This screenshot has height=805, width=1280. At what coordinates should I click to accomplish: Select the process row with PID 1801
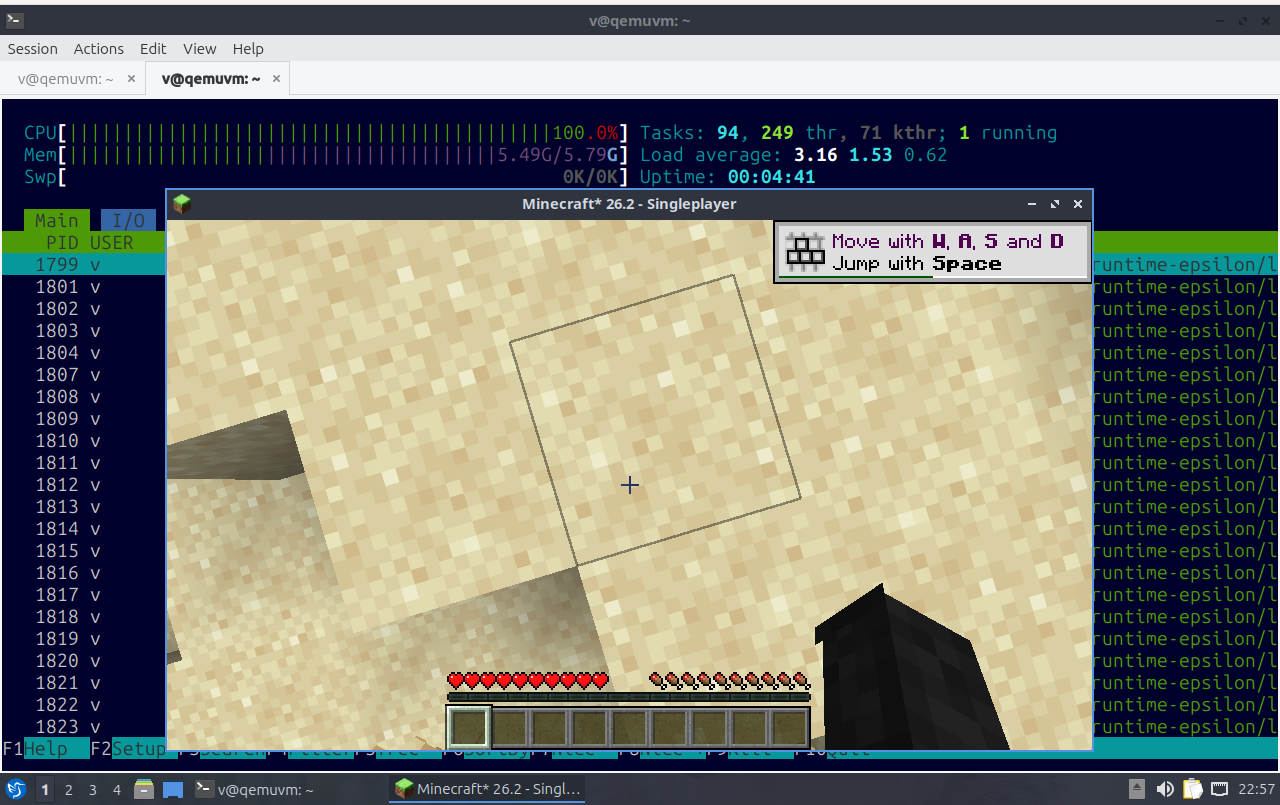[84, 287]
